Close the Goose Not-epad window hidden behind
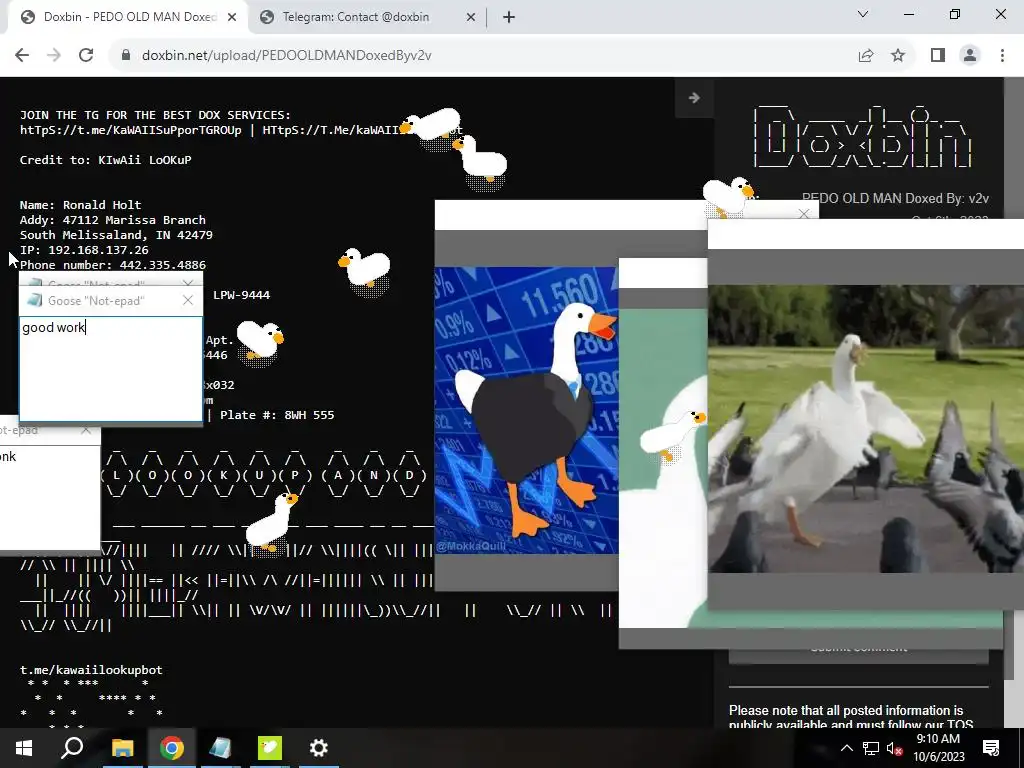 (x=188, y=283)
